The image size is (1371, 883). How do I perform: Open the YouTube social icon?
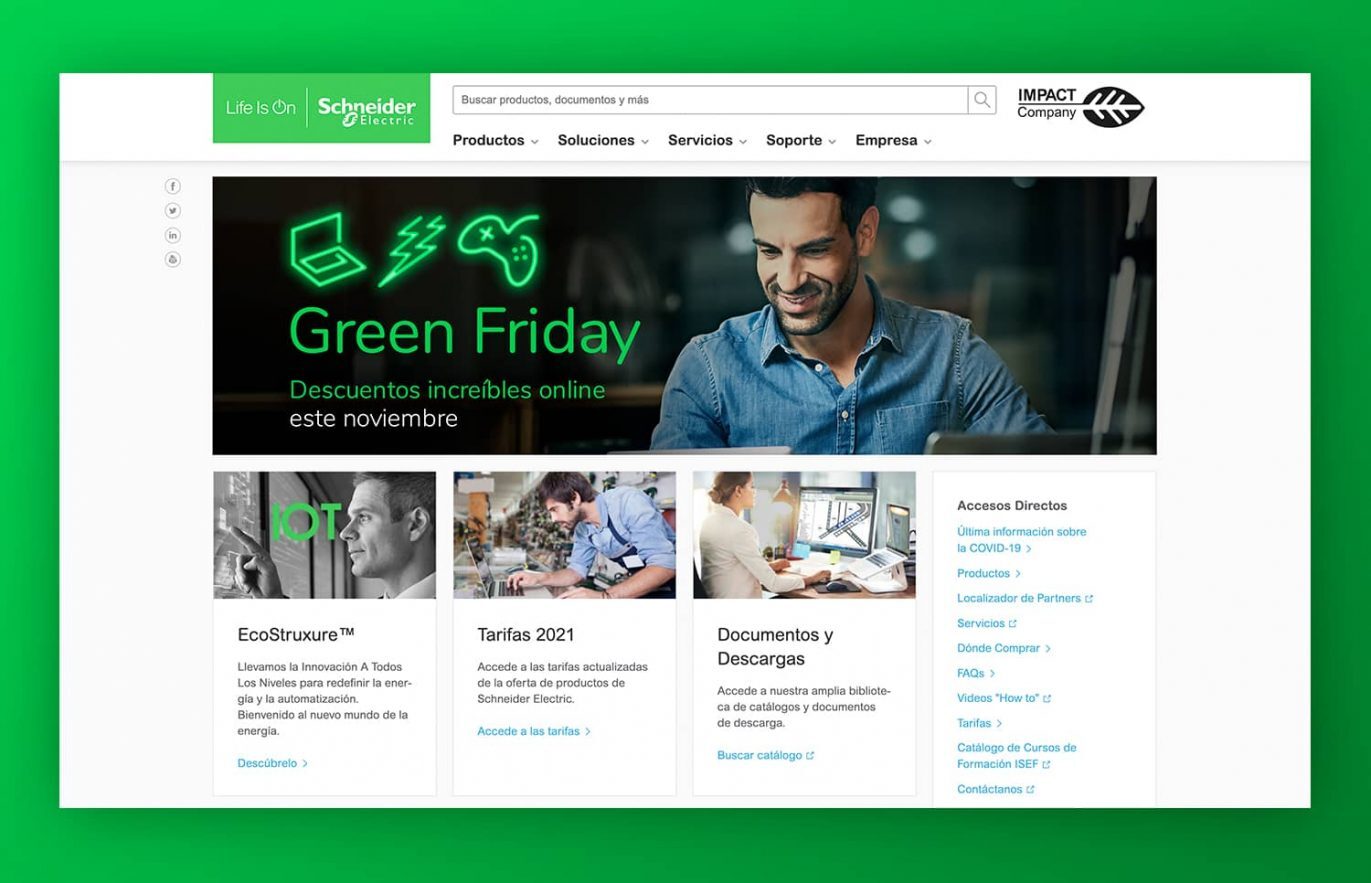tap(173, 259)
